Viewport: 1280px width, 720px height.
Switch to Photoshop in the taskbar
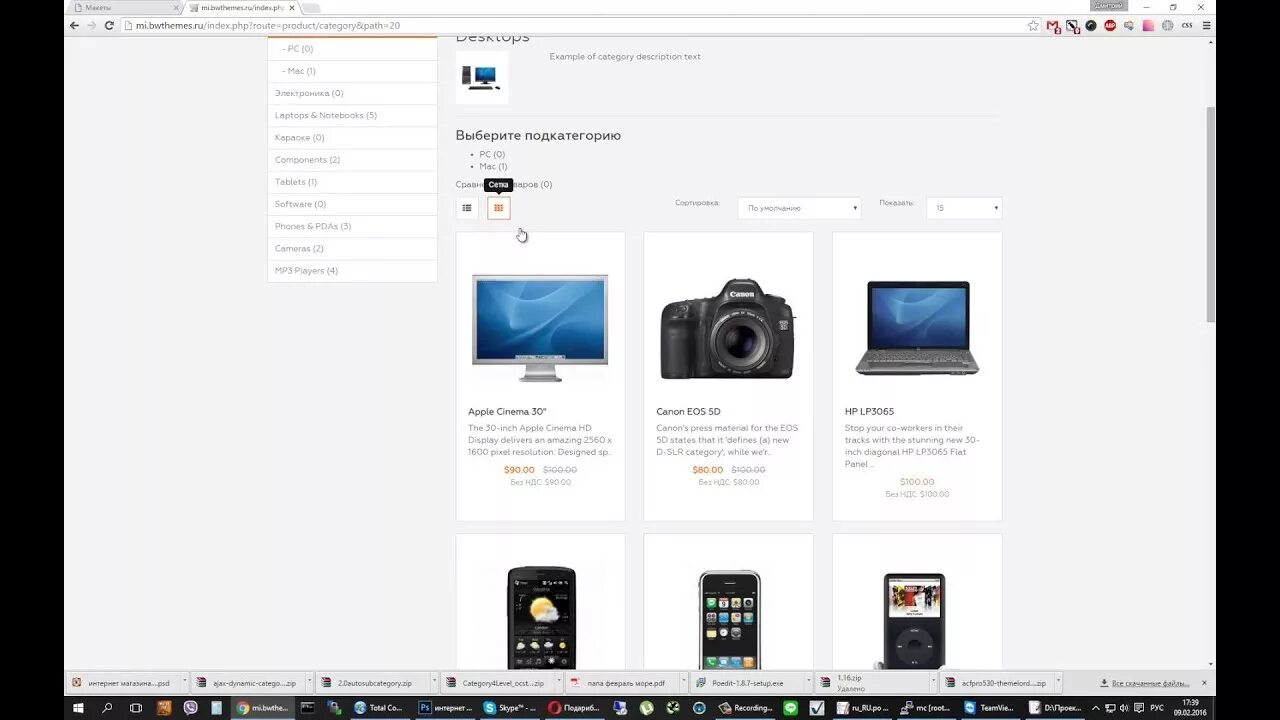tap(445, 708)
